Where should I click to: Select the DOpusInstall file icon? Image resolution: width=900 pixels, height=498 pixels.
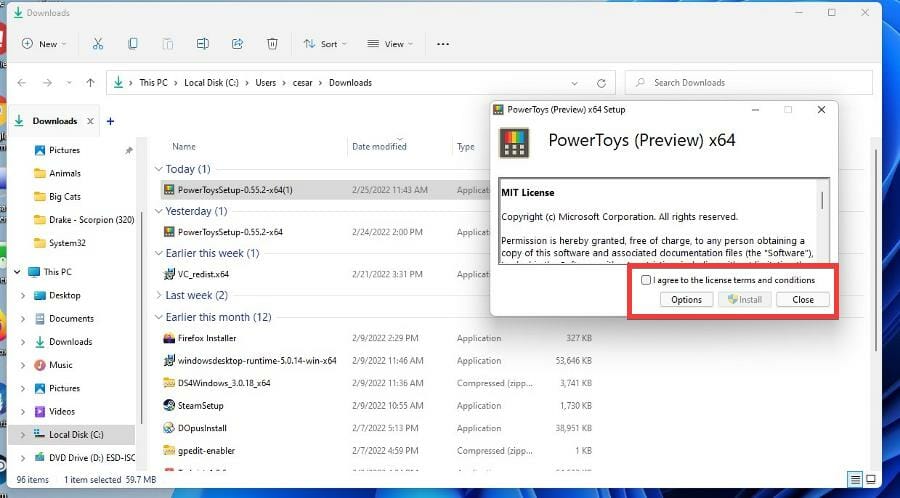tap(169, 427)
